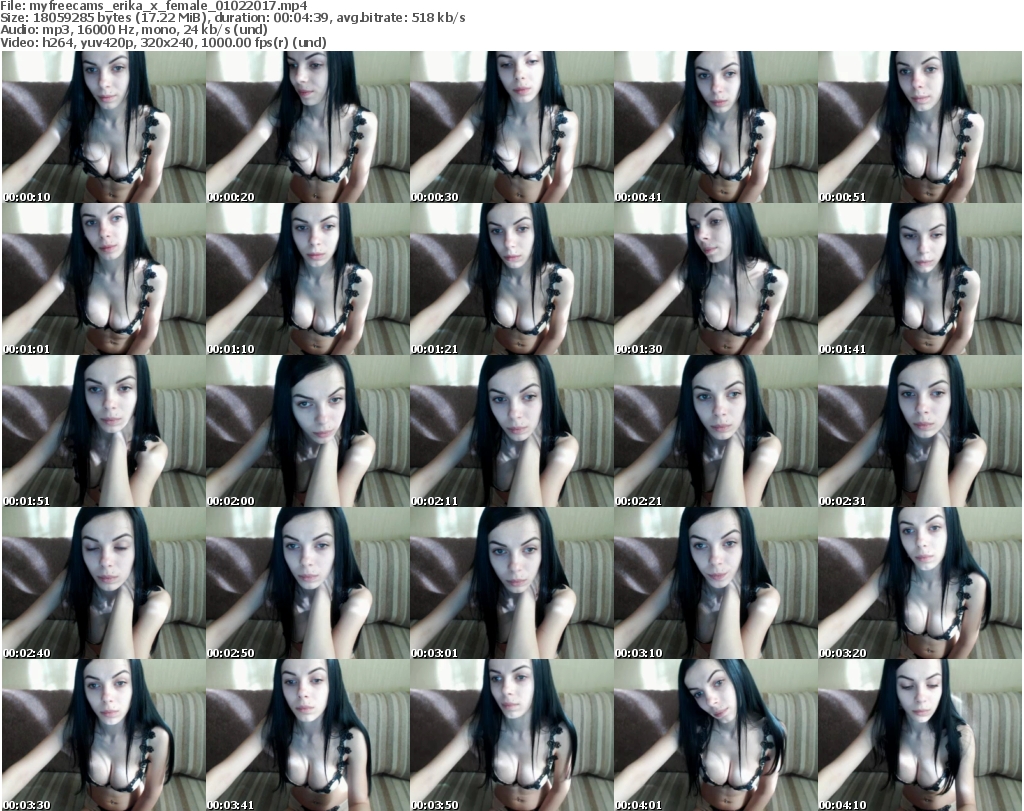This screenshot has height=811, width=1024.
Task: Click the Video h264 info line
Action: coord(163,42)
